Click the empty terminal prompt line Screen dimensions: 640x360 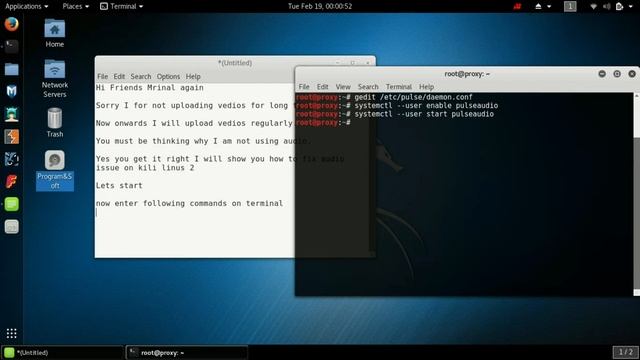[x=323, y=123]
